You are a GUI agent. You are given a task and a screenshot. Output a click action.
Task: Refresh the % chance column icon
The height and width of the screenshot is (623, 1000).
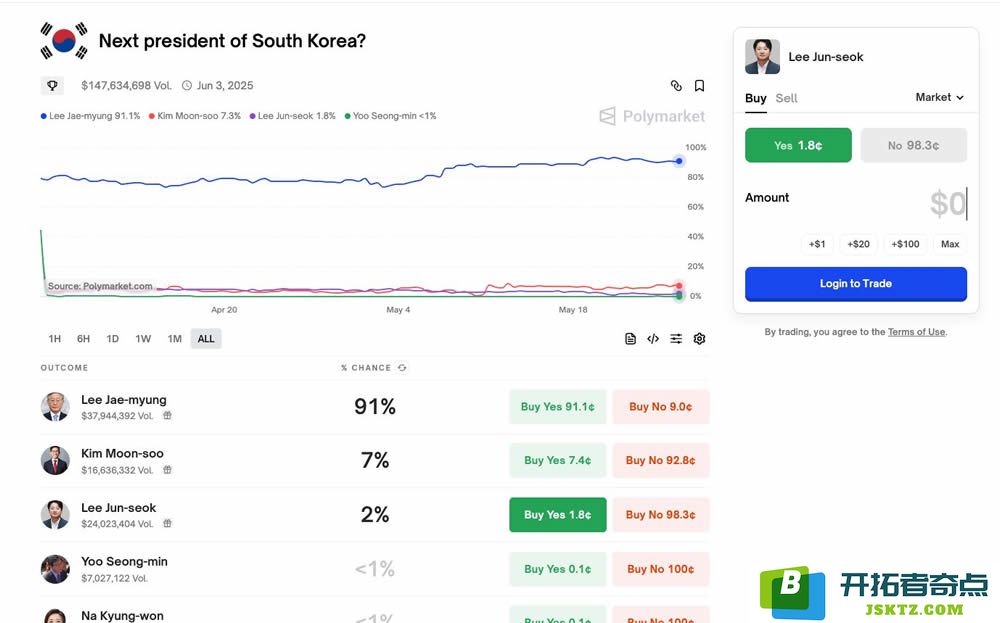click(402, 367)
